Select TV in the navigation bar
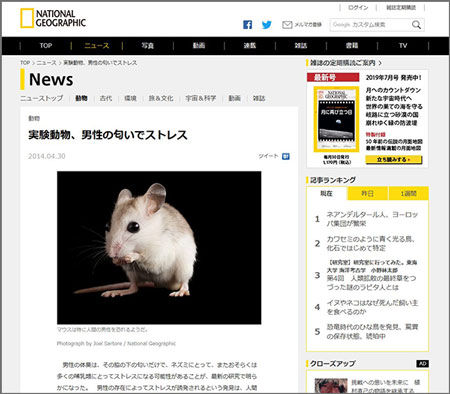Image resolution: width=450 pixels, height=394 pixels. [403, 46]
